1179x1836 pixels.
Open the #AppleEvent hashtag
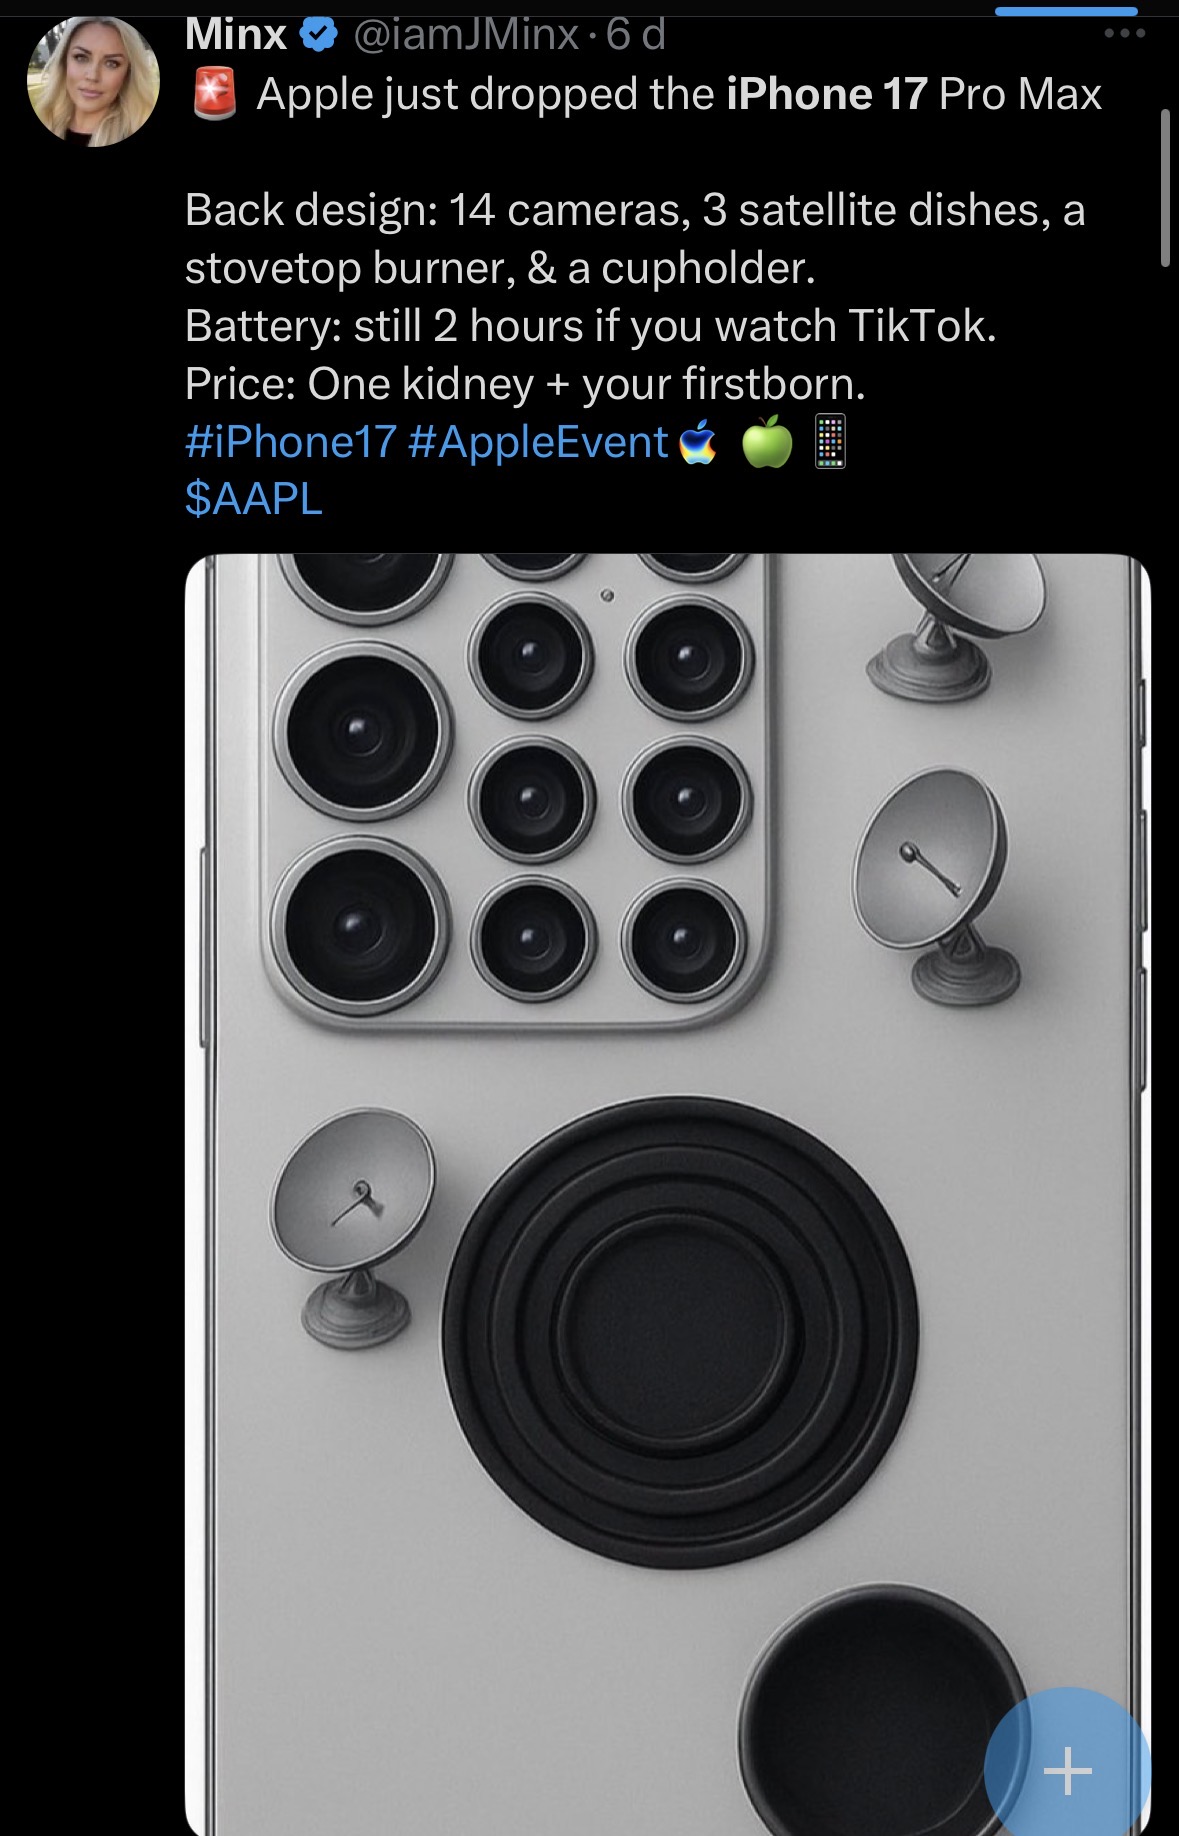538,442
